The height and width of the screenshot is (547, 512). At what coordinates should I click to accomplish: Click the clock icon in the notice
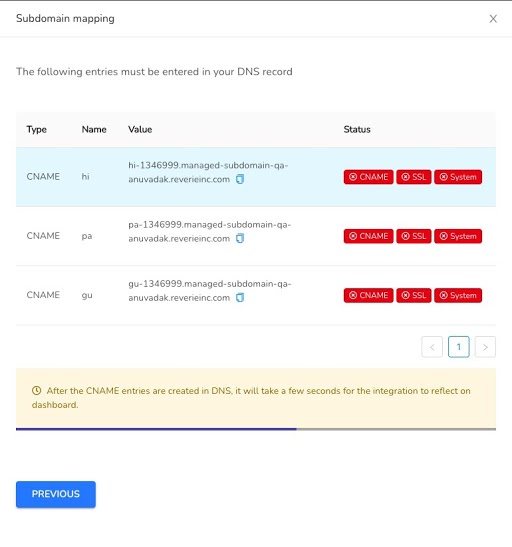click(x=37, y=391)
